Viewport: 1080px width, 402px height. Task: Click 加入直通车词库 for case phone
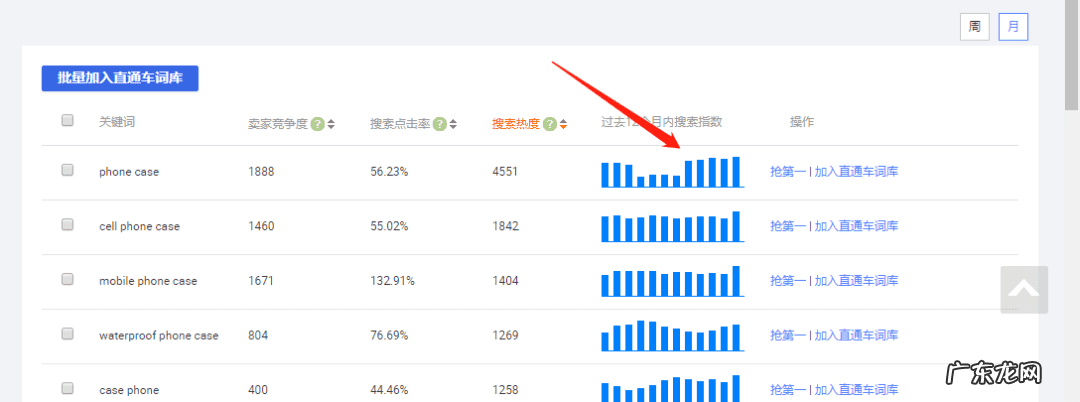tap(856, 390)
